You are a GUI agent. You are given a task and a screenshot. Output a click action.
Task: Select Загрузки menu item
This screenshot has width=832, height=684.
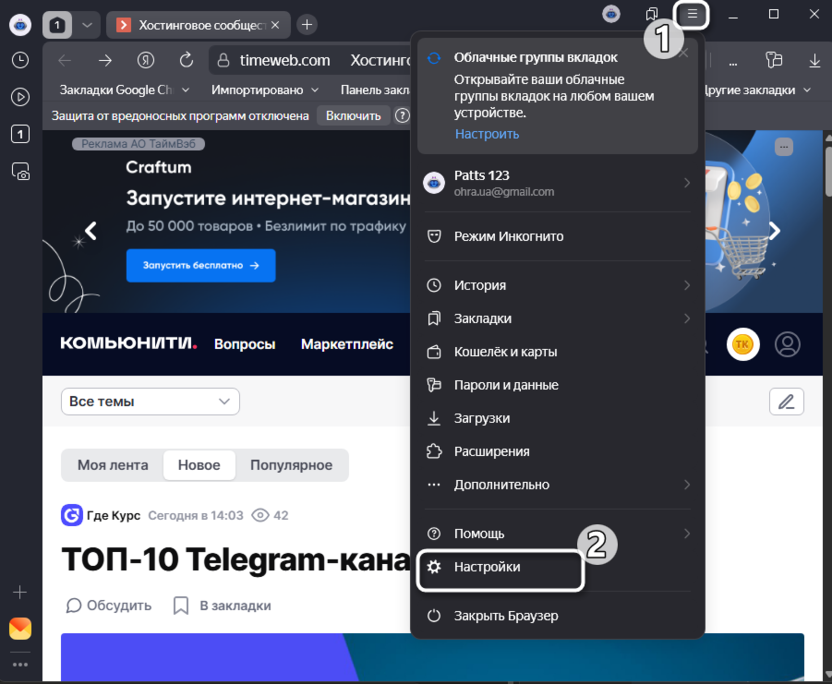tap(557, 419)
